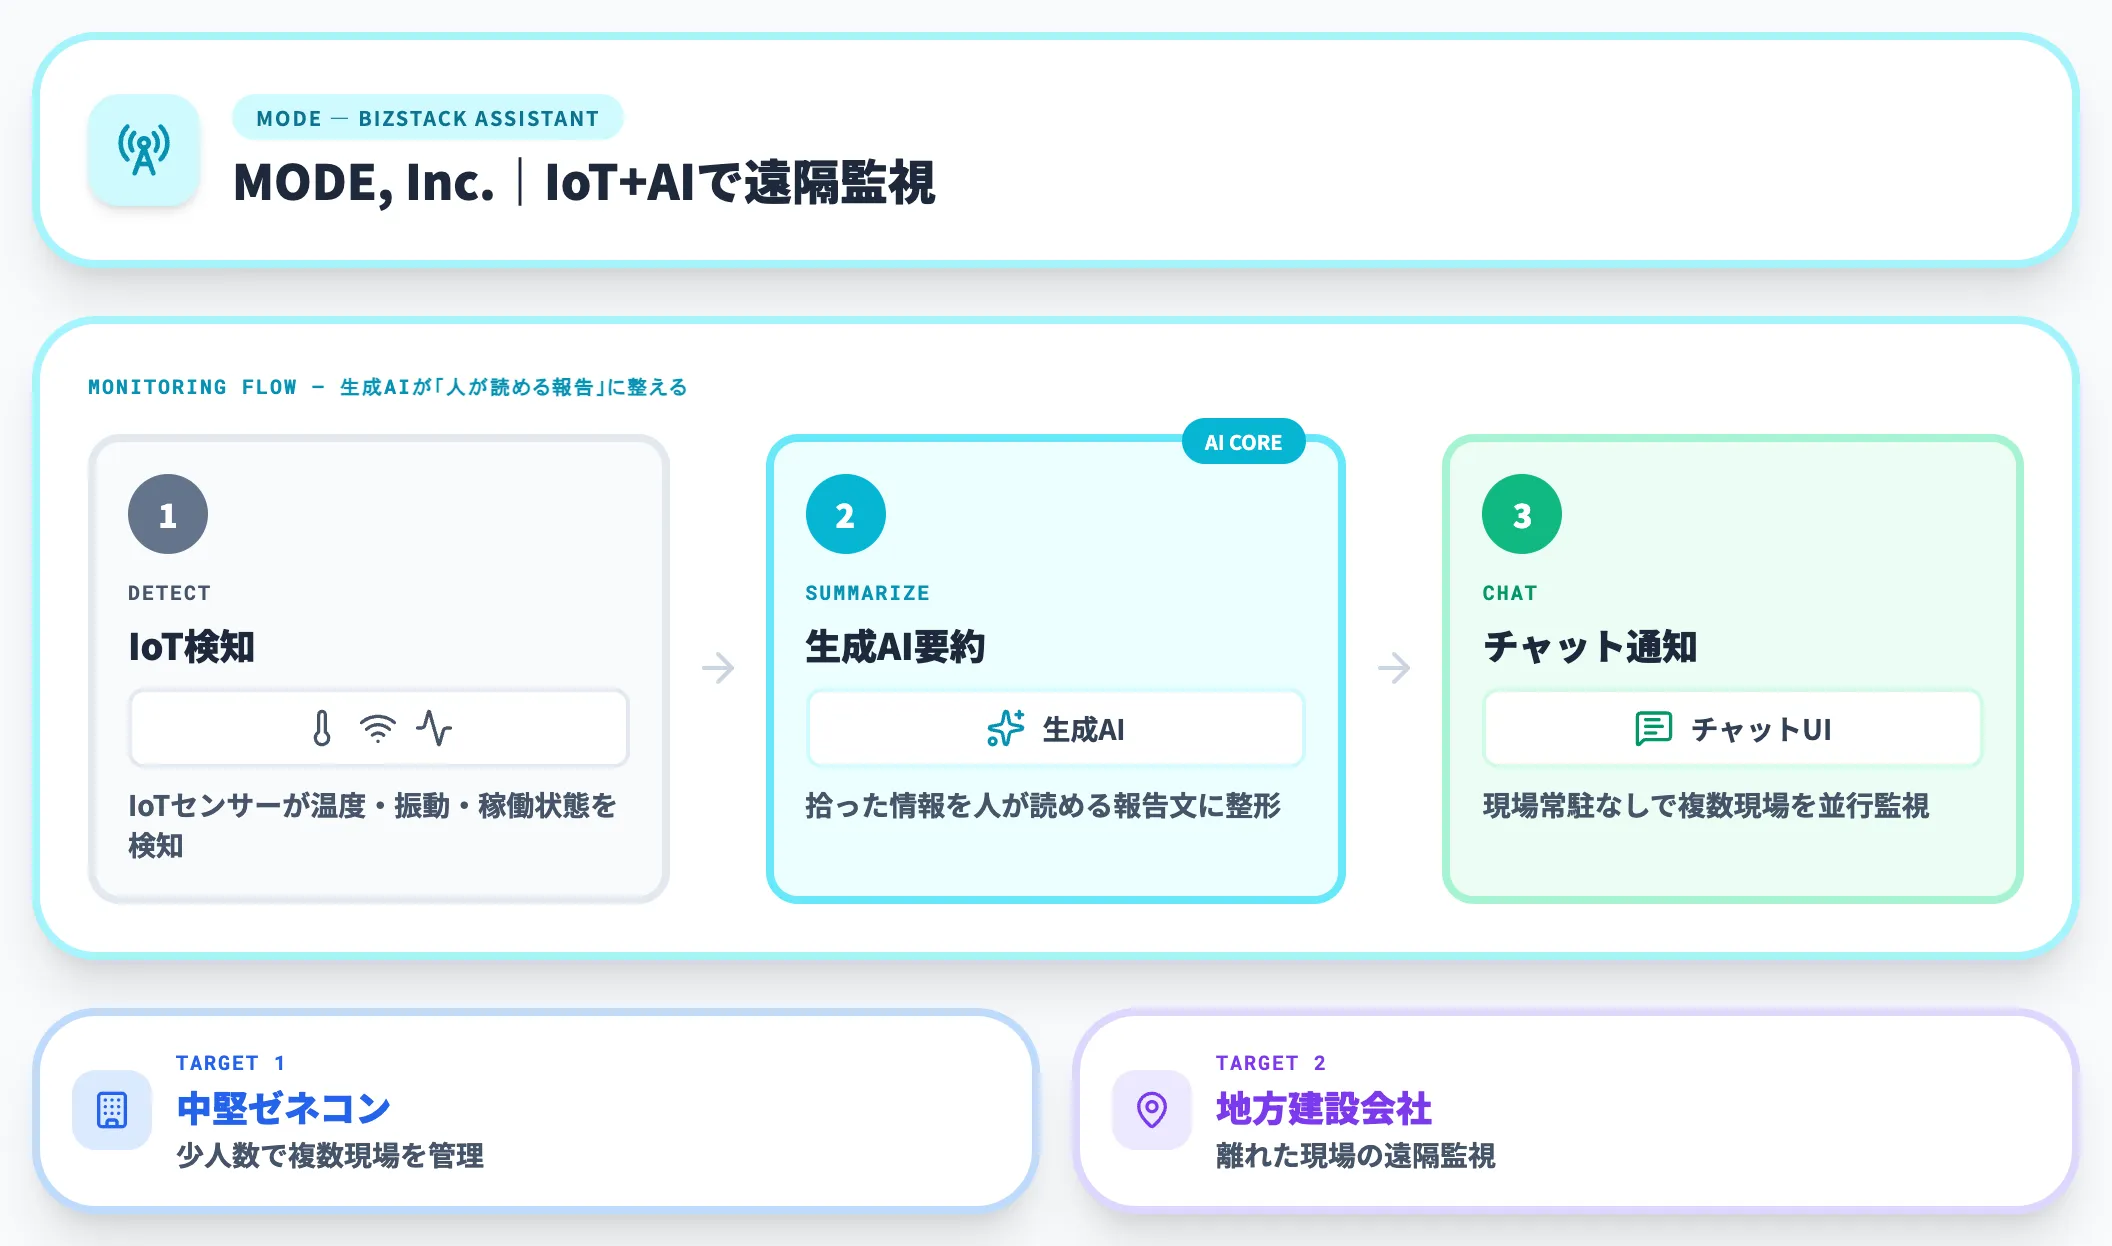Click the MONITORING FLOW section label
Image resolution: width=2112 pixels, height=1246 pixels.
coord(388,387)
